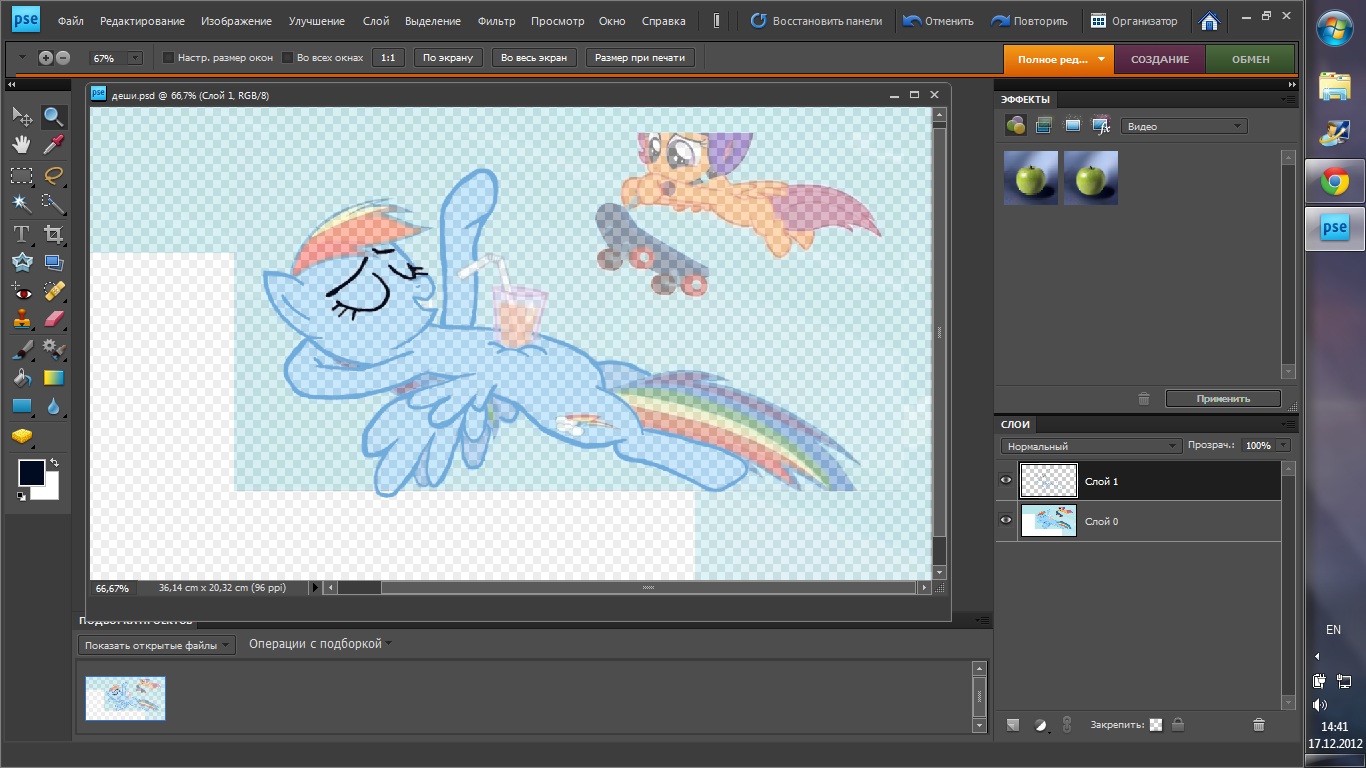Open the Показать открытые файлы dropdown

157,646
